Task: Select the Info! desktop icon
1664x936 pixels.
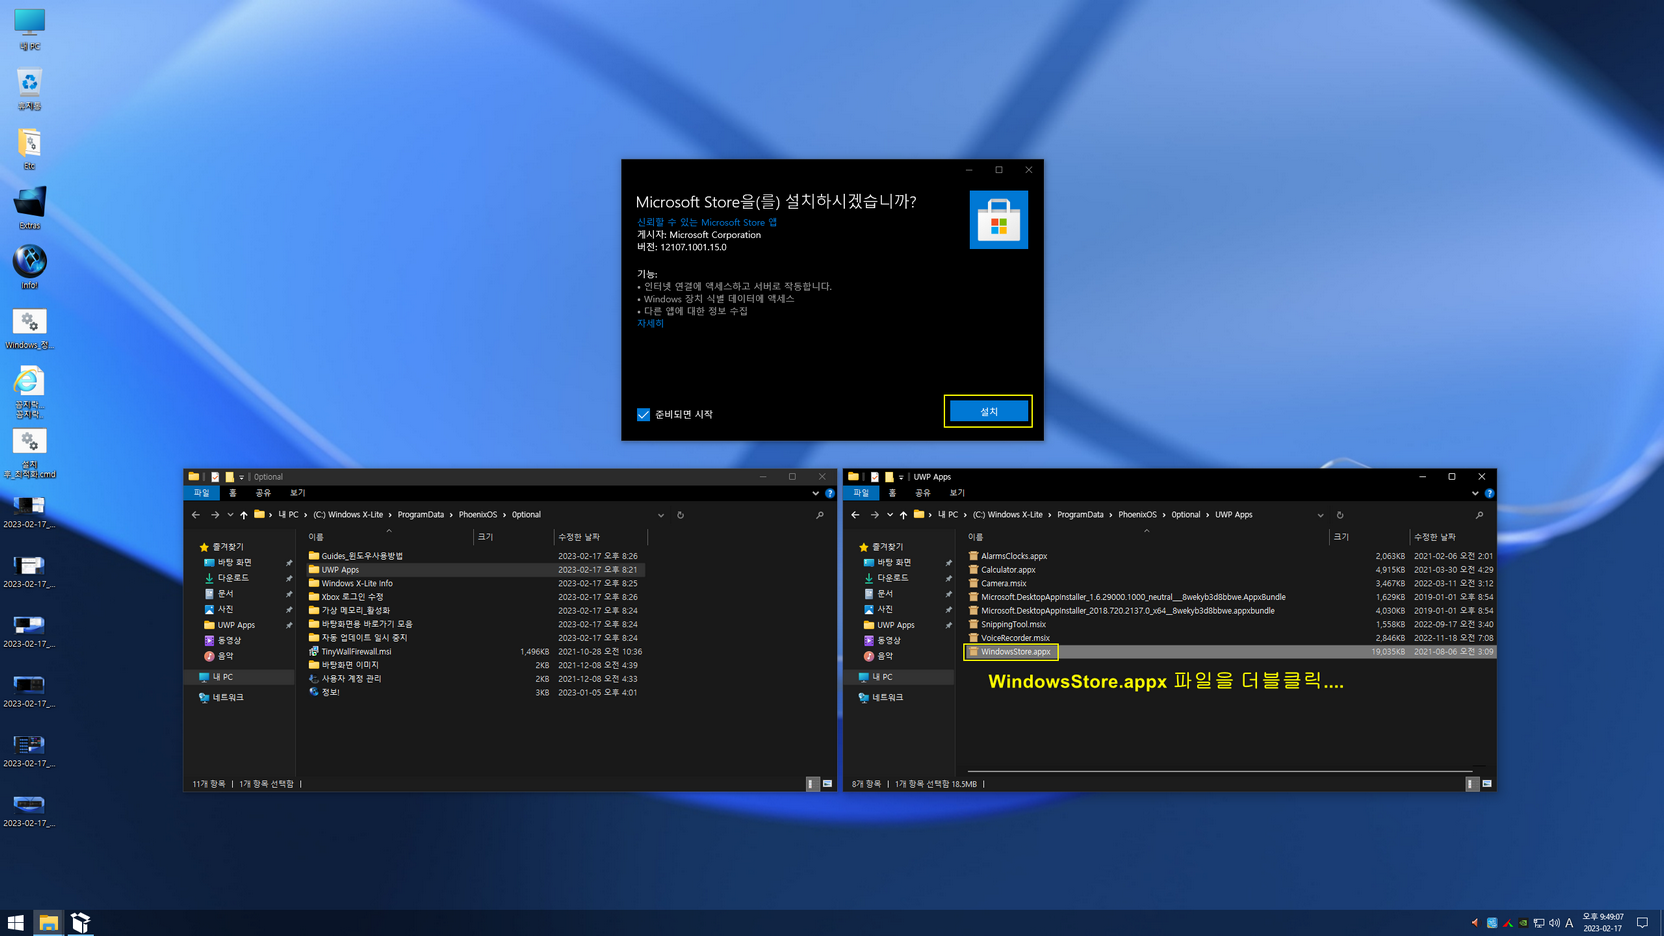Action: tap(29, 268)
